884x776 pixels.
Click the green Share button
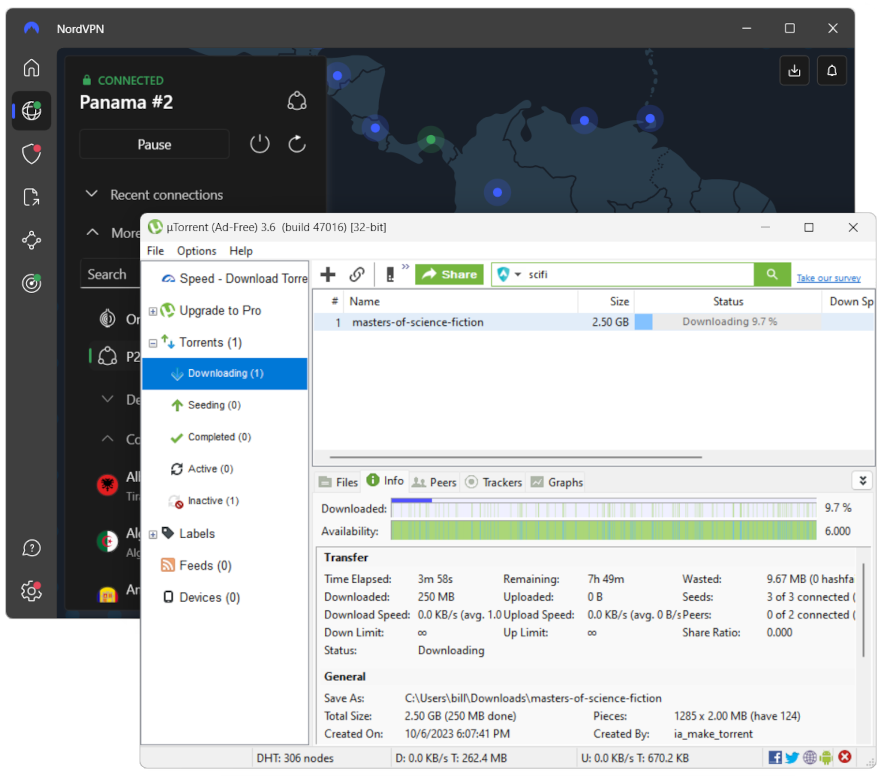pyautogui.click(x=449, y=275)
